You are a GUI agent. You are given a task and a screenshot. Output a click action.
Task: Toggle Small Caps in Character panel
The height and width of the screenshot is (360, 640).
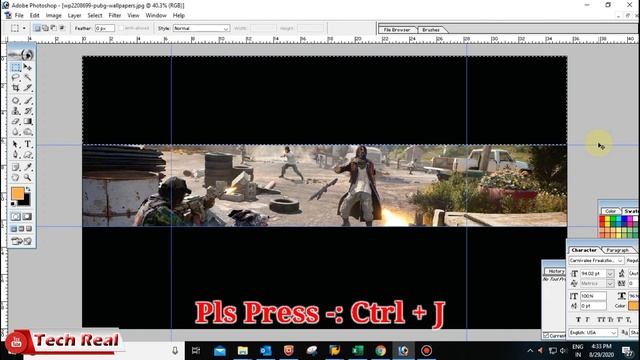point(610,320)
